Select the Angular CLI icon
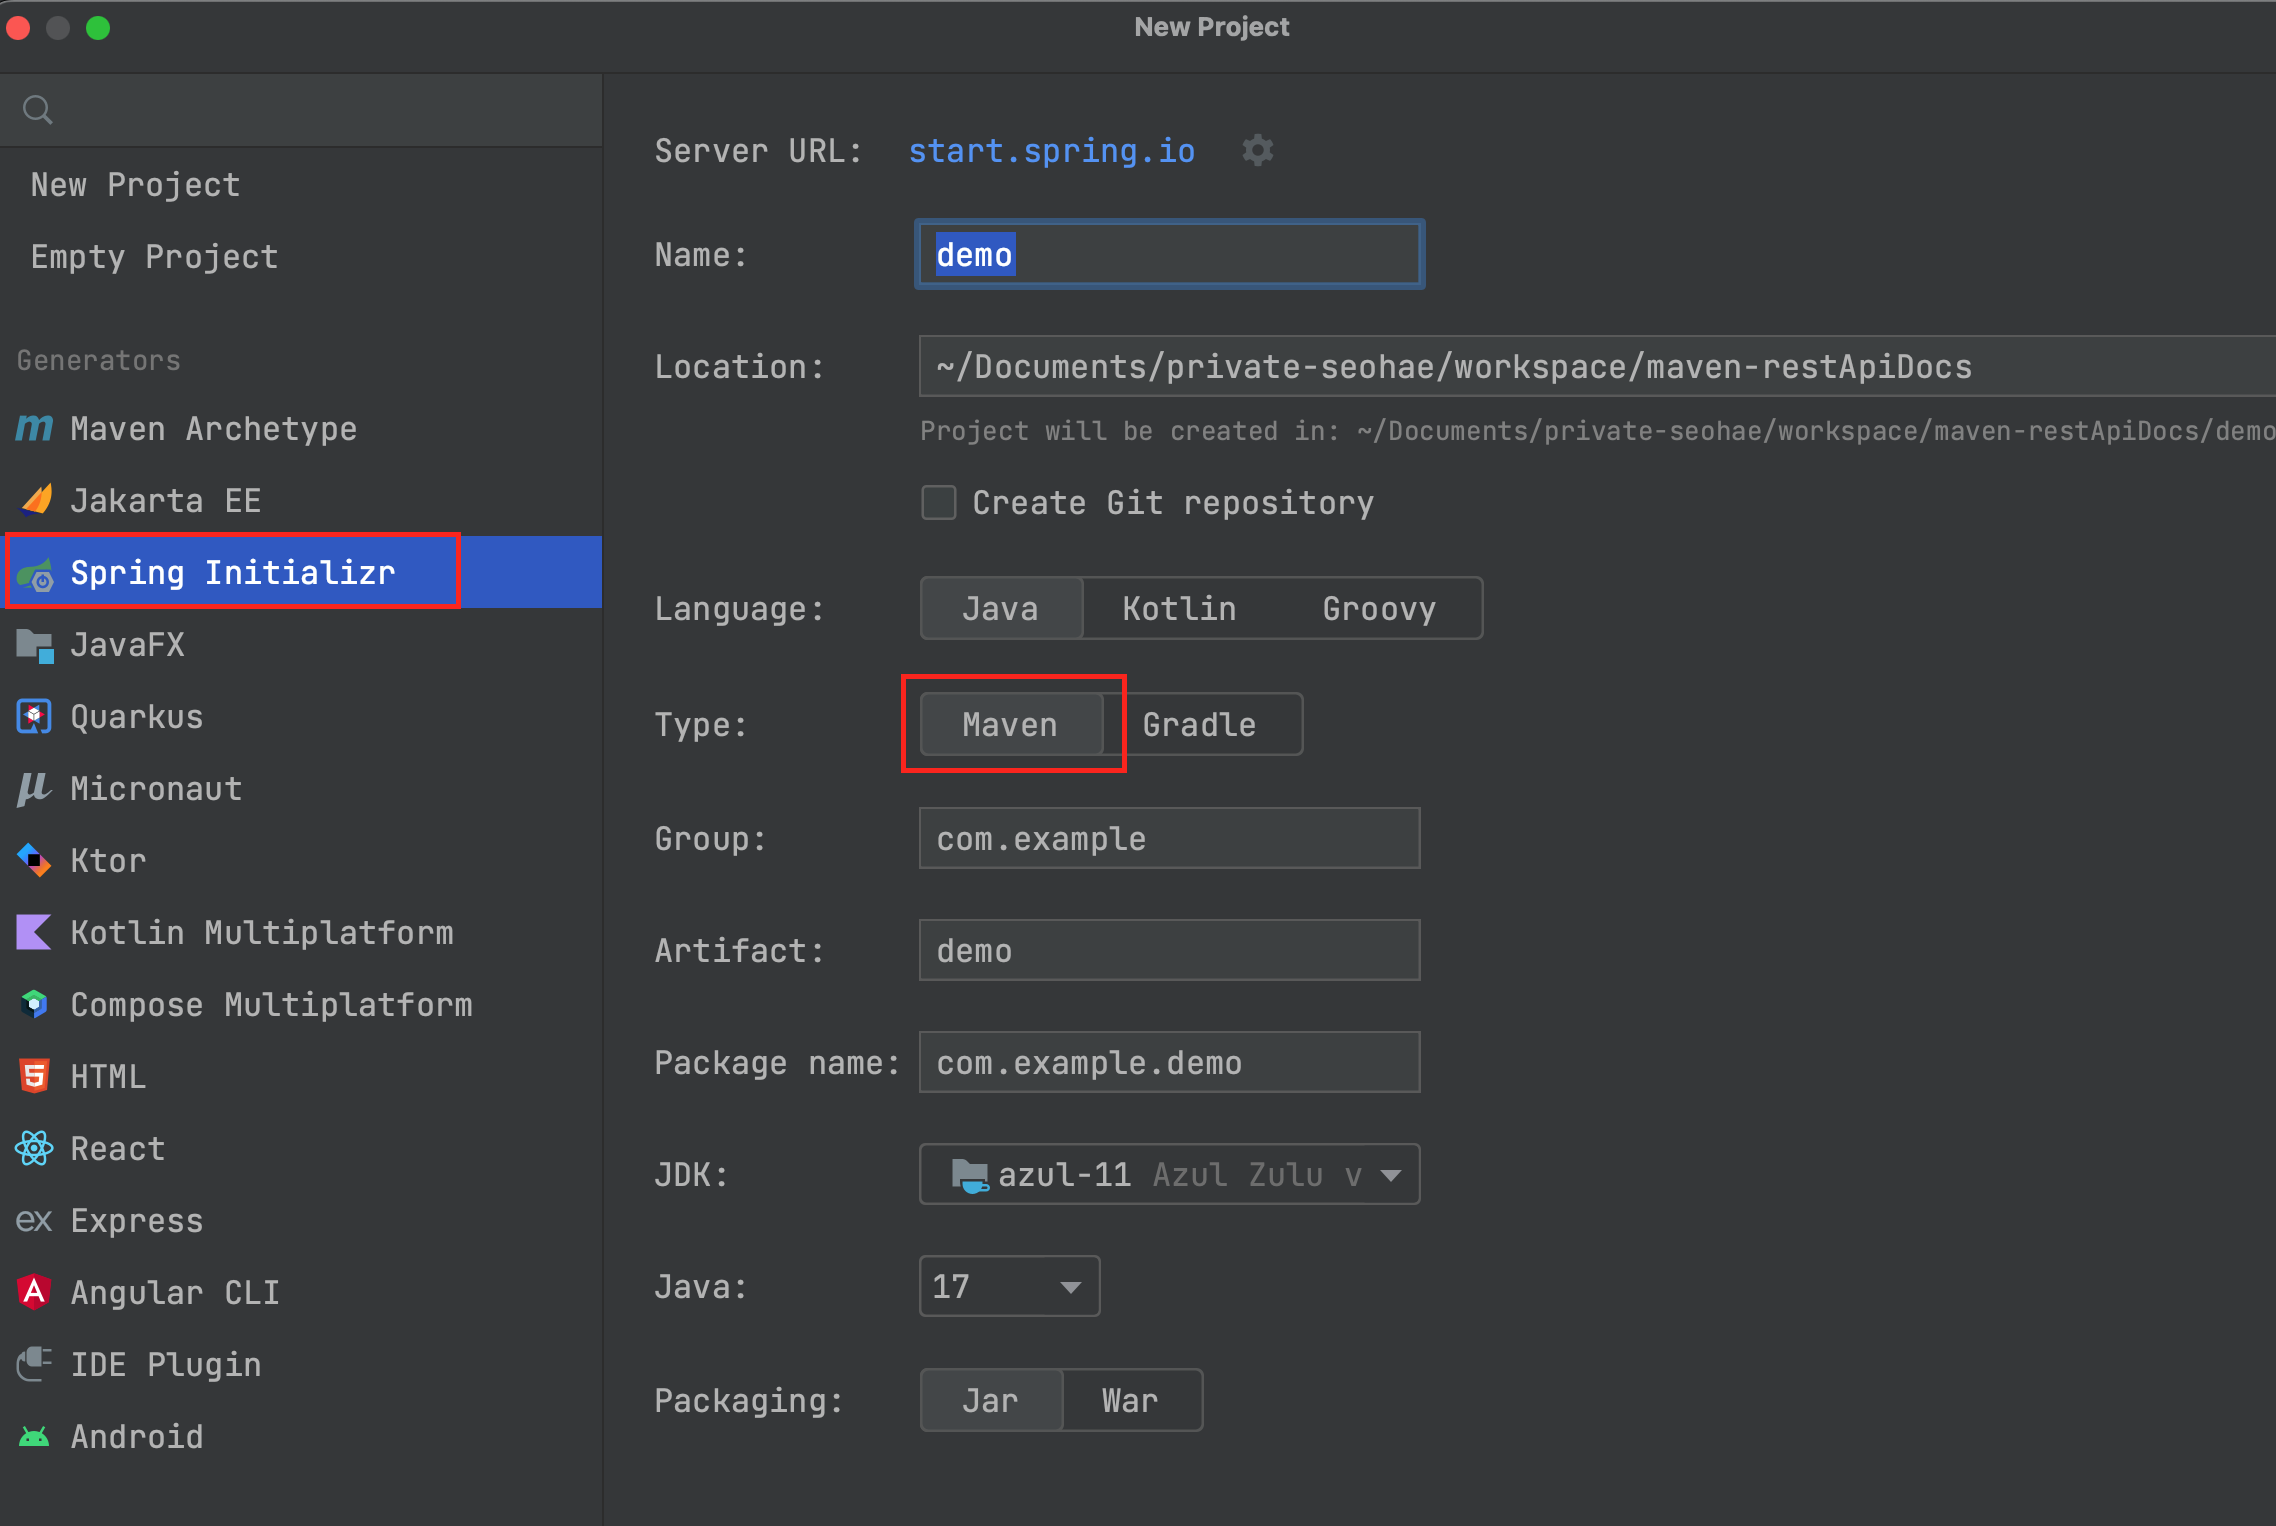 point(34,1292)
